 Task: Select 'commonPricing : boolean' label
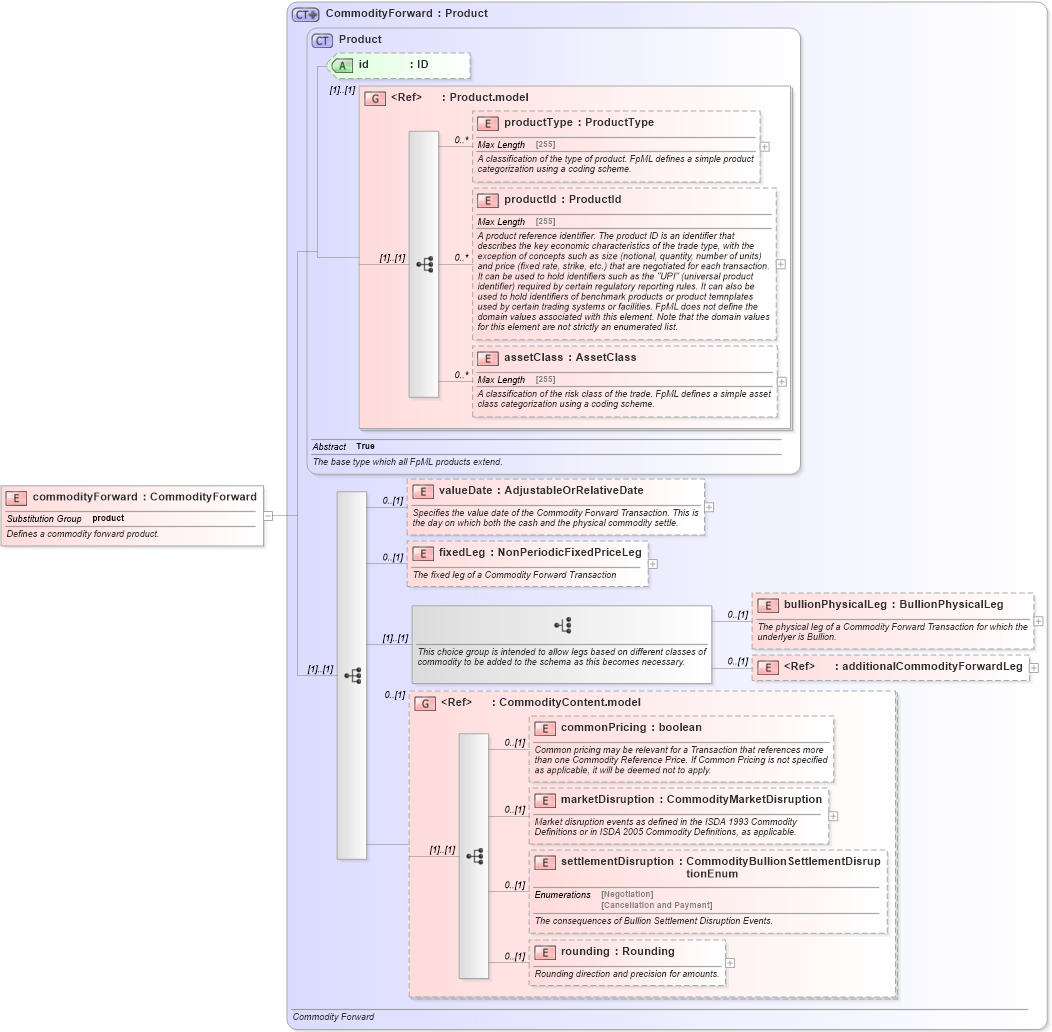click(x=631, y=727)
